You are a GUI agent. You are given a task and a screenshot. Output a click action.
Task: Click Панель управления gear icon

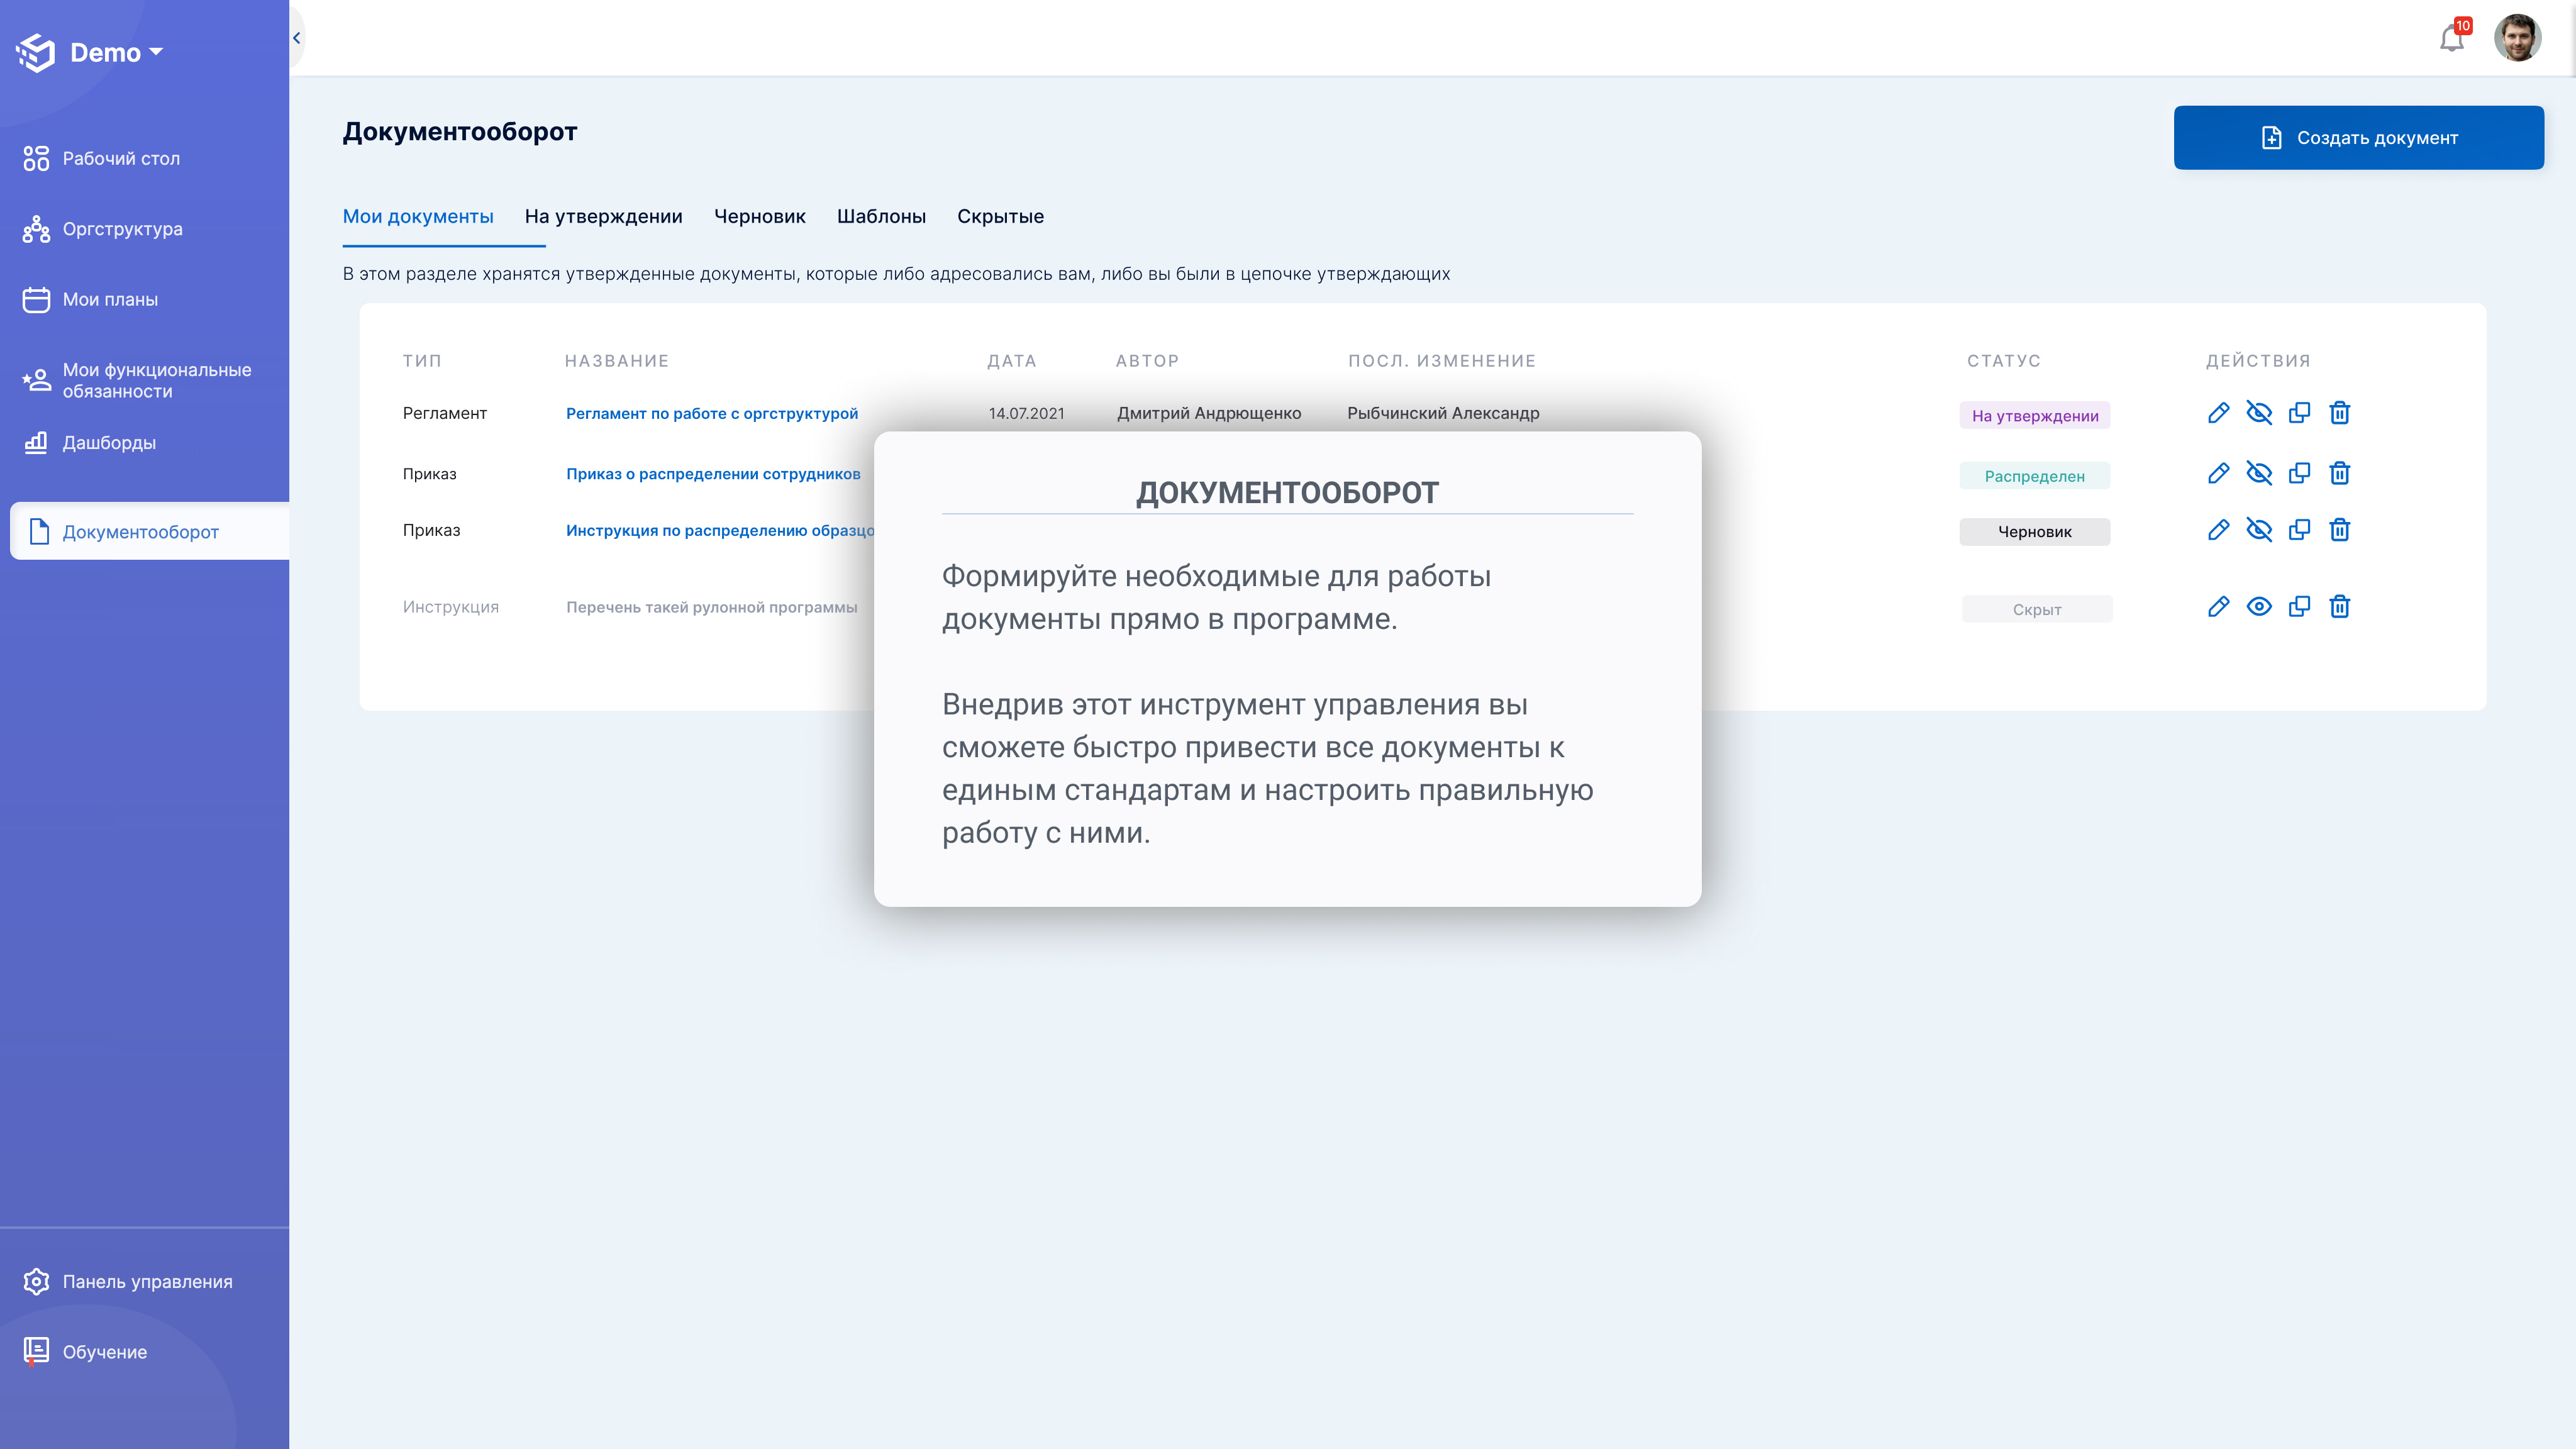[36, 1281]
